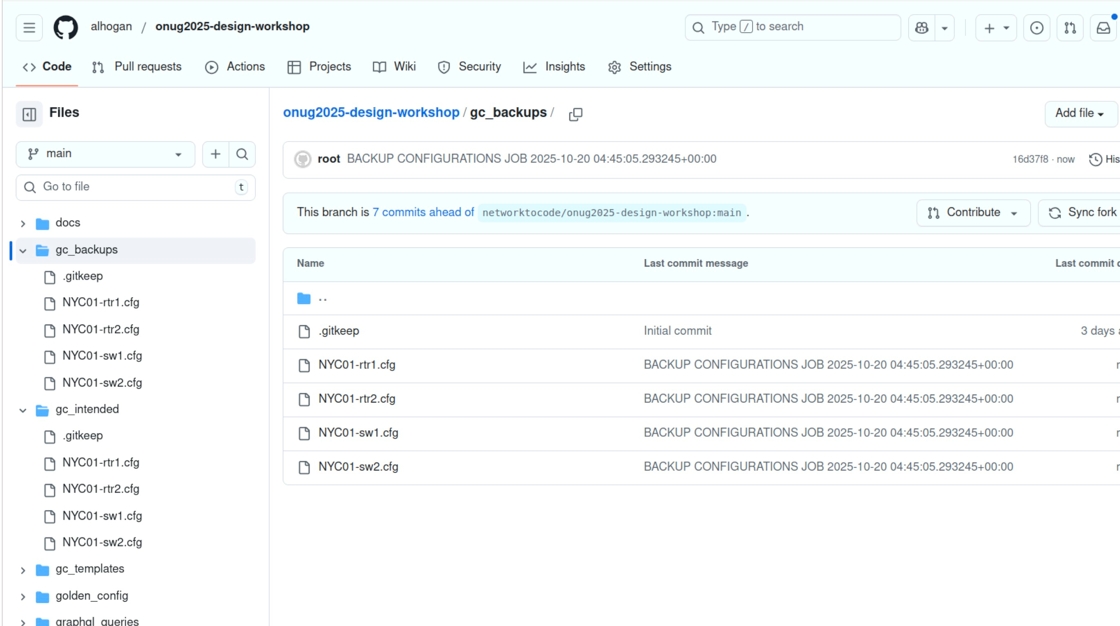
Task: Open the hamburger navigation menu
Action: coord(29,28)
